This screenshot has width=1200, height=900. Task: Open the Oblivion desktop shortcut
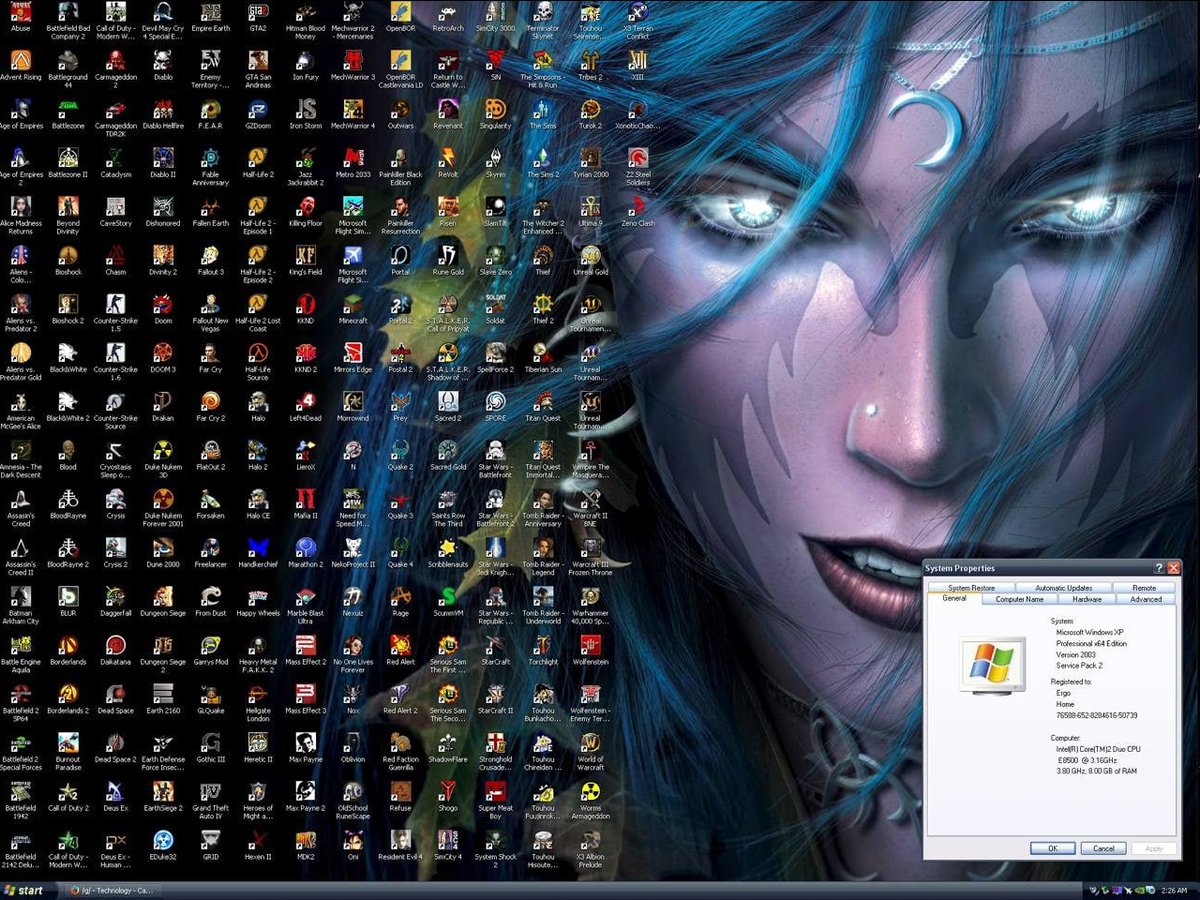click(x=353, y=749)
